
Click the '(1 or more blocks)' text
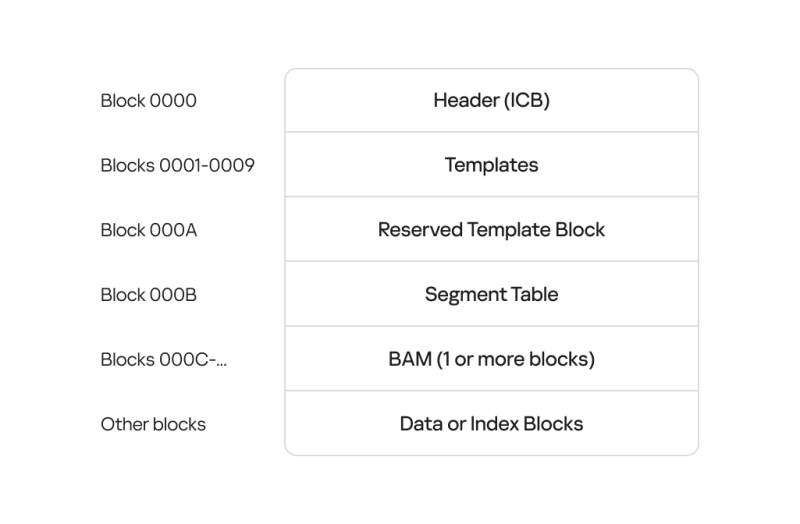click(516, 359)
